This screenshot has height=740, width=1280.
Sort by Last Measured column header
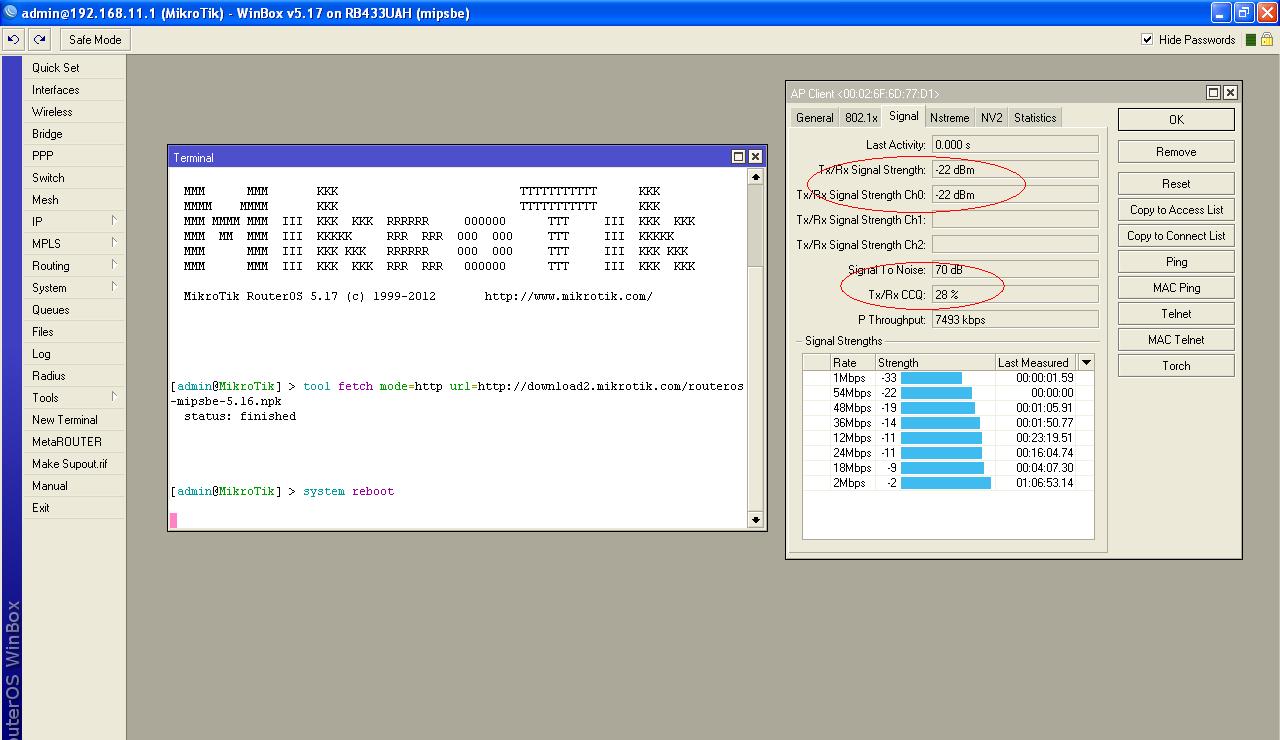pos(1036,363)
